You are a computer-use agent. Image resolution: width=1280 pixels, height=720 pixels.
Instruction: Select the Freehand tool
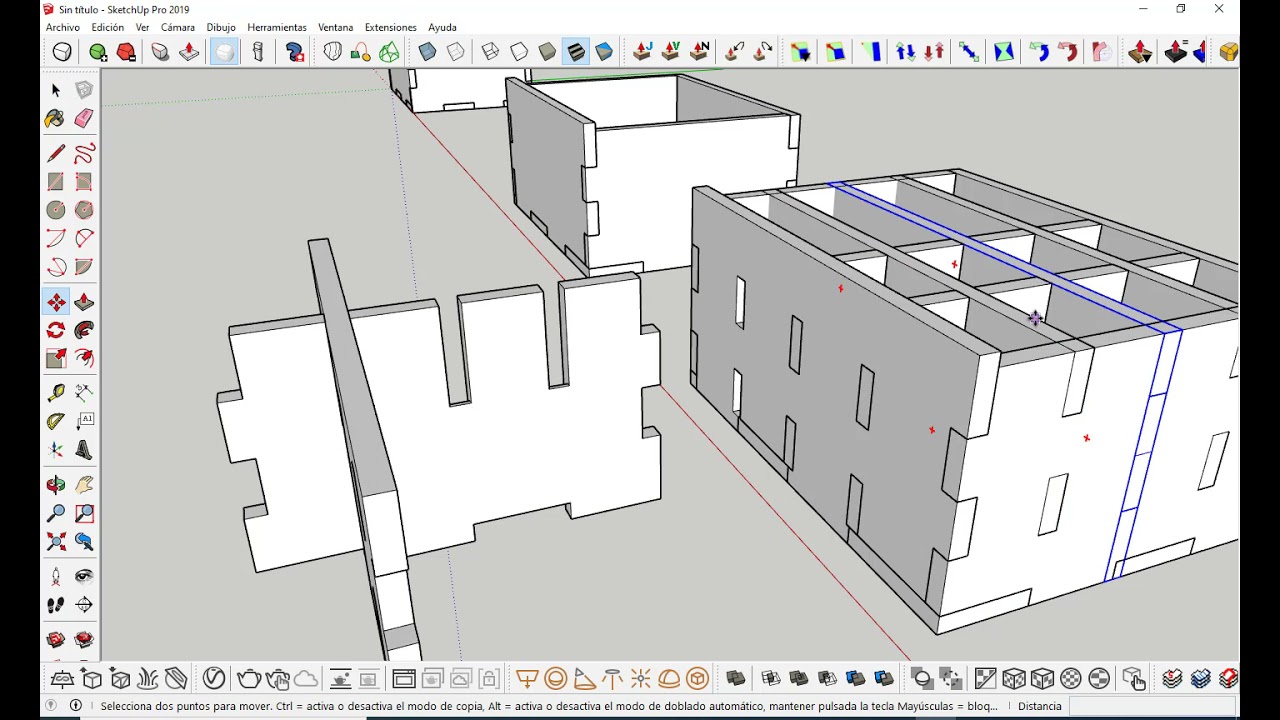click(x=84, y=153)
